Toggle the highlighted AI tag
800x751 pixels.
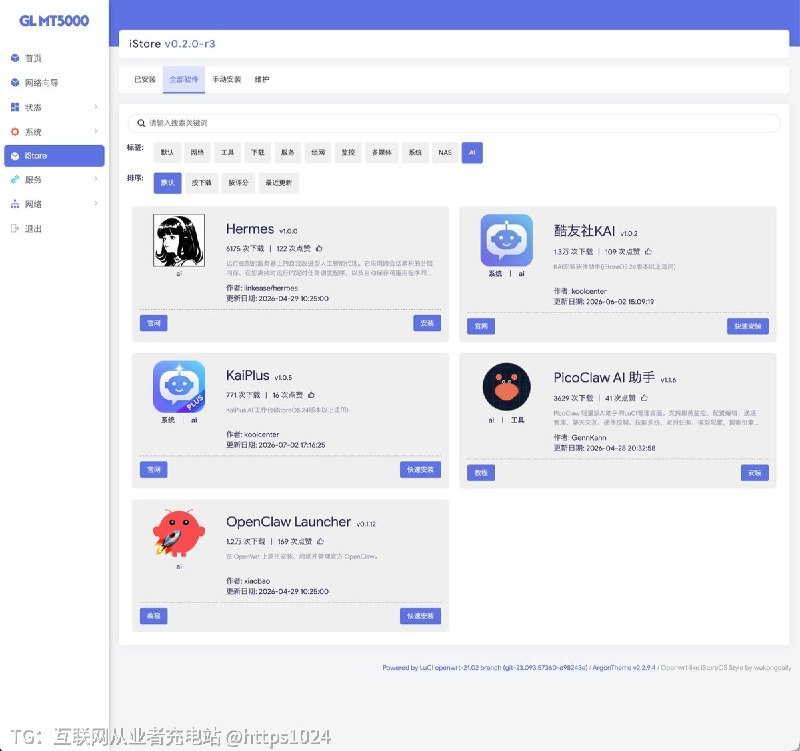coord(472,153)
